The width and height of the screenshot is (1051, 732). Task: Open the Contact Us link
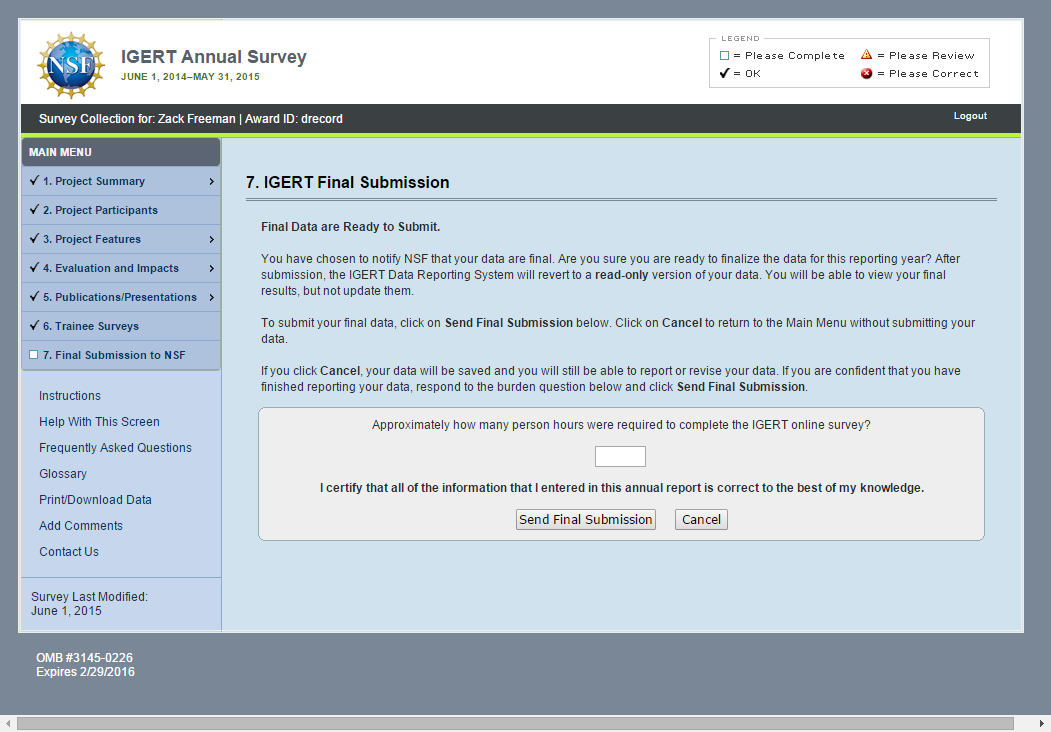click(x=69, y=552)
